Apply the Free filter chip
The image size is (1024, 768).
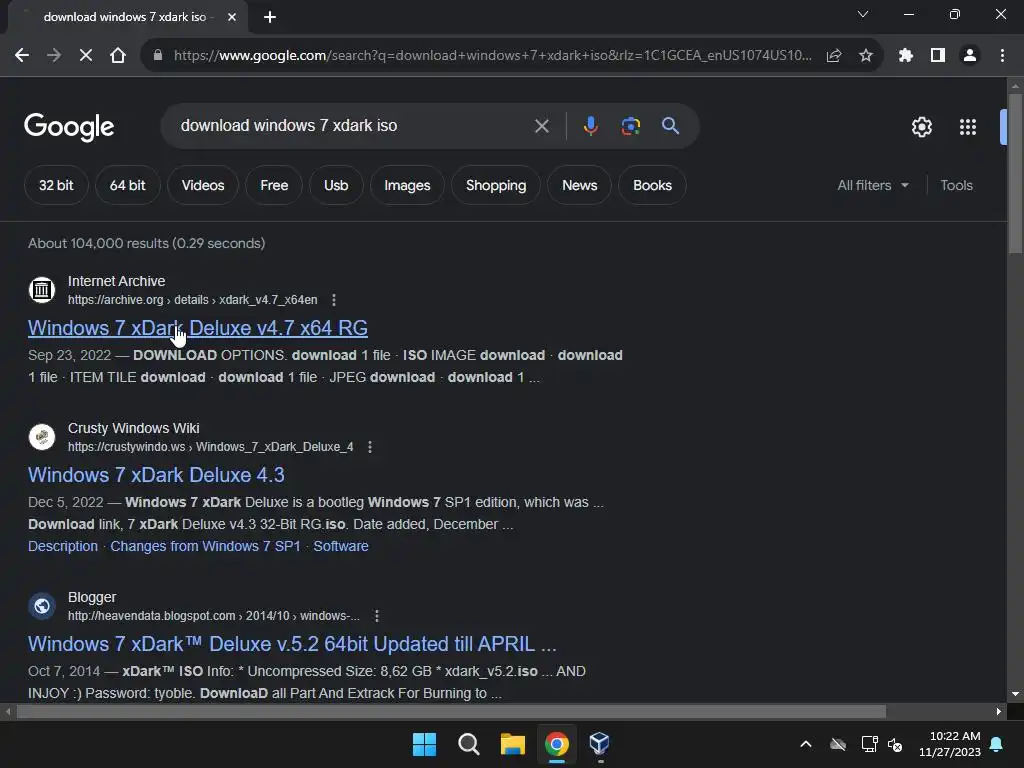[274, 185]
